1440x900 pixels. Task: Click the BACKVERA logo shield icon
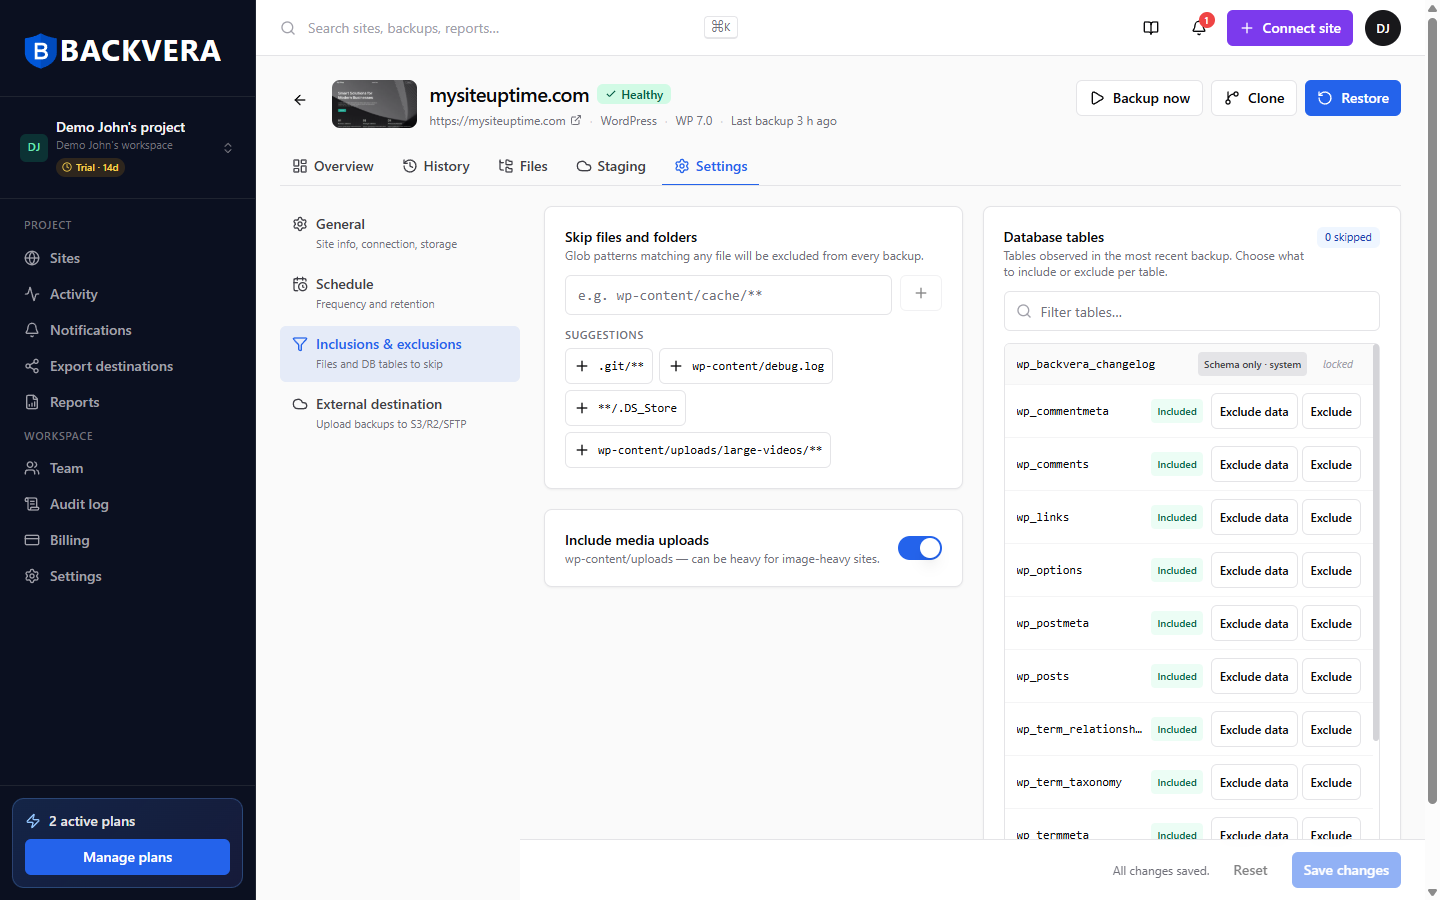click(x=39, y=50)
